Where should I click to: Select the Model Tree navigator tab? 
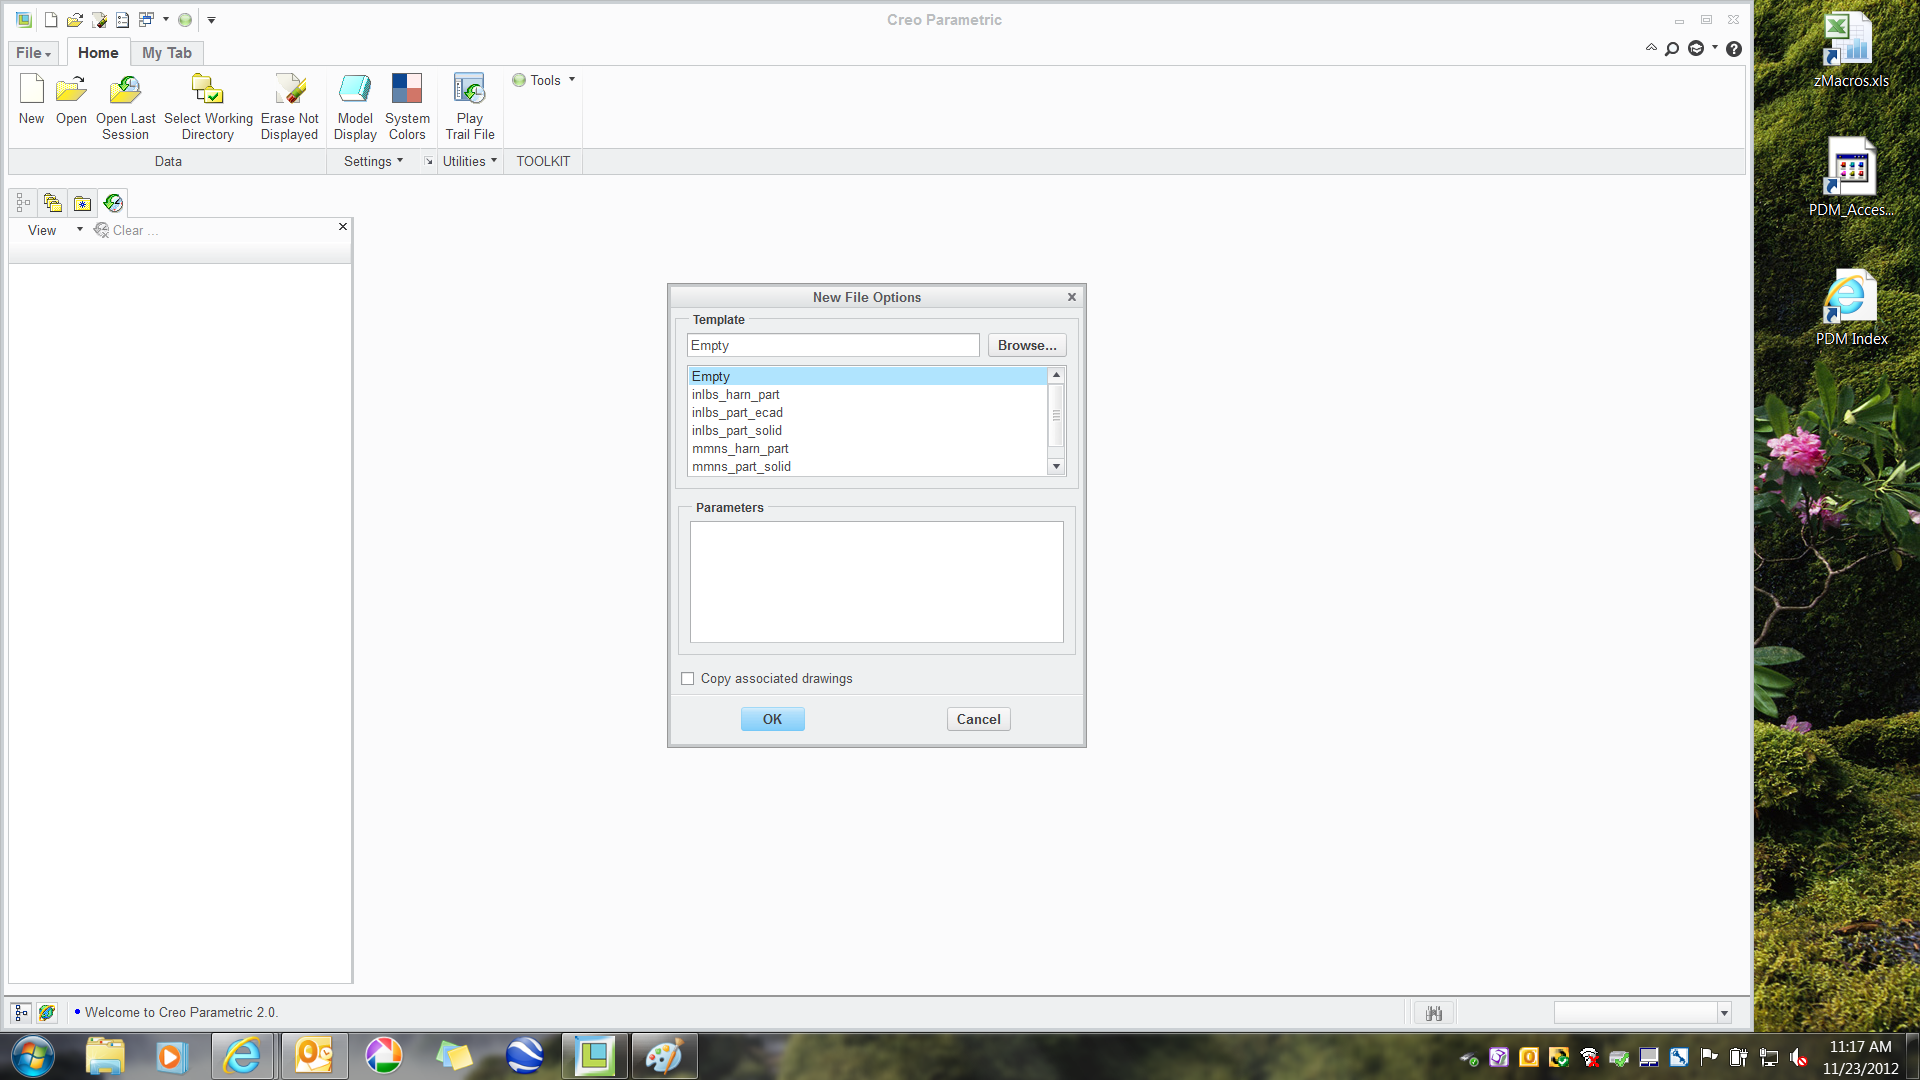[23, 203]
